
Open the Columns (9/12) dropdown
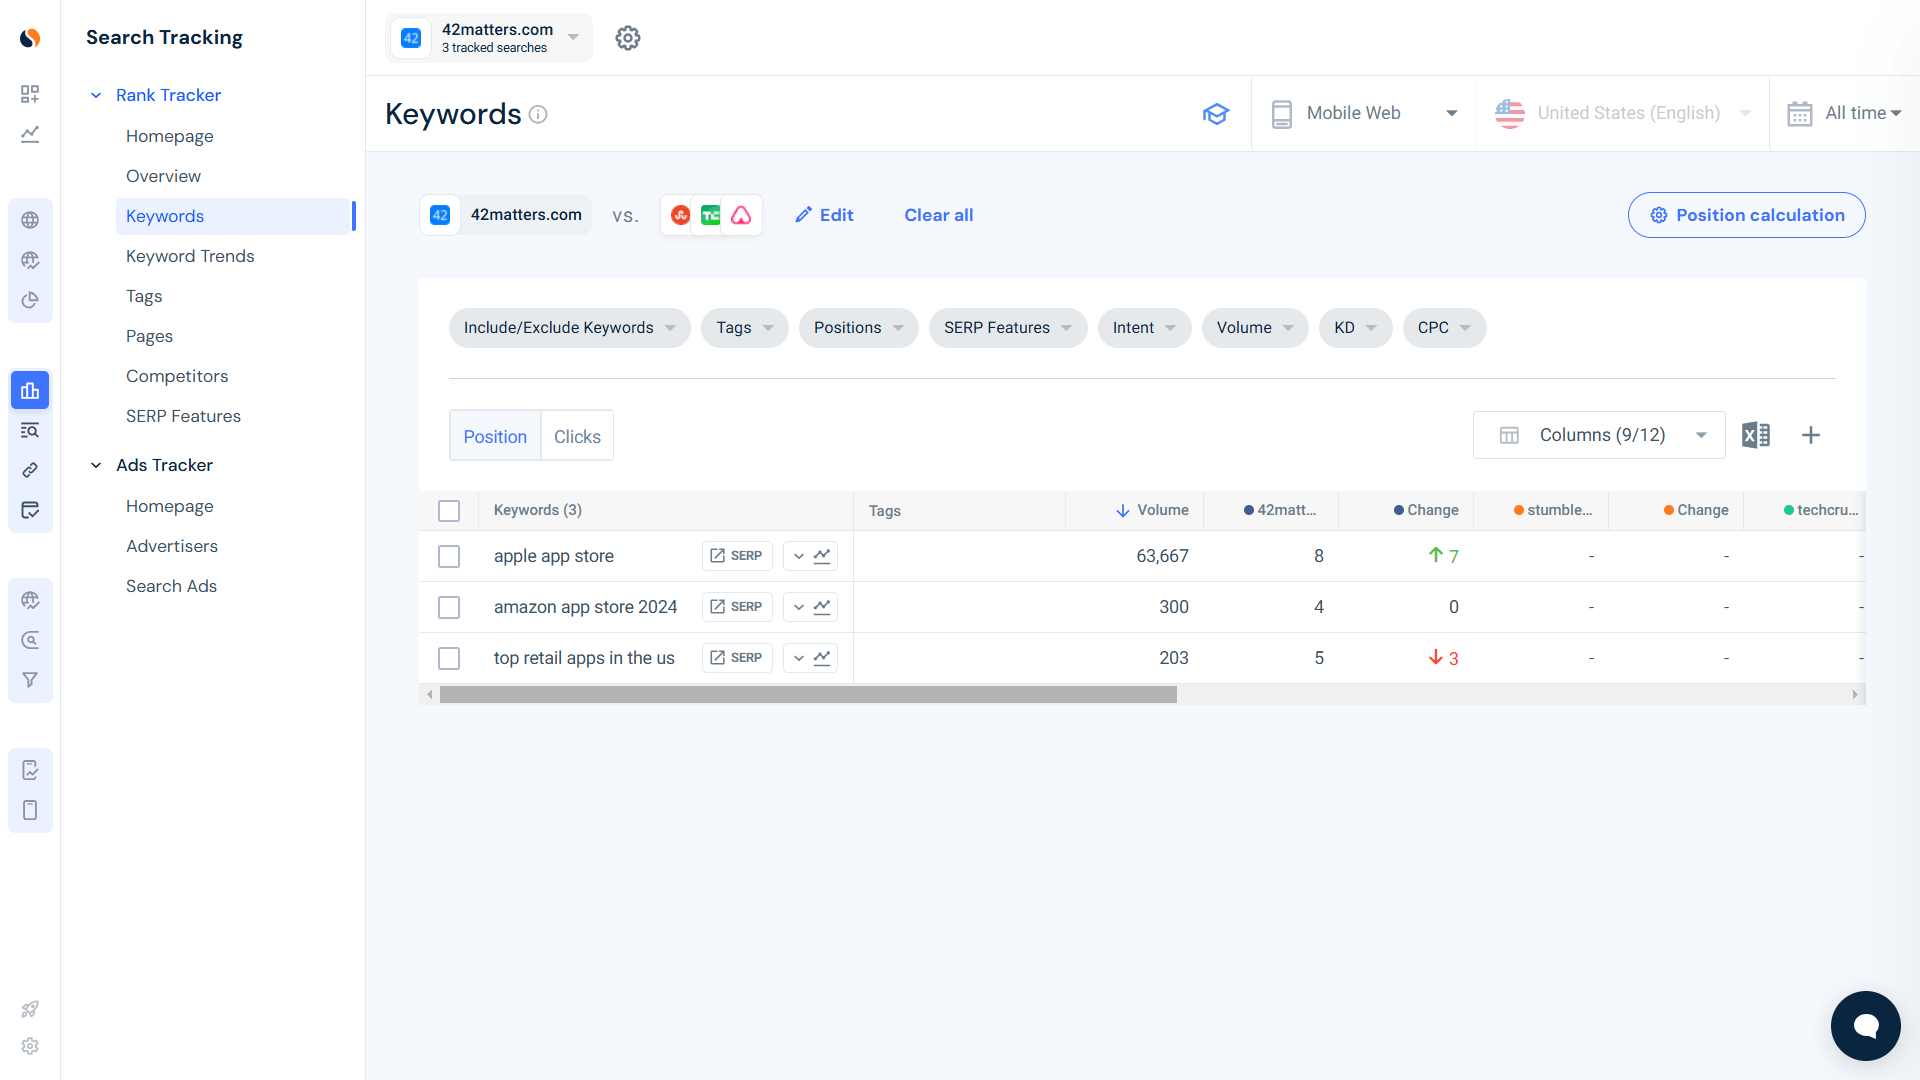coord(1598,435)
